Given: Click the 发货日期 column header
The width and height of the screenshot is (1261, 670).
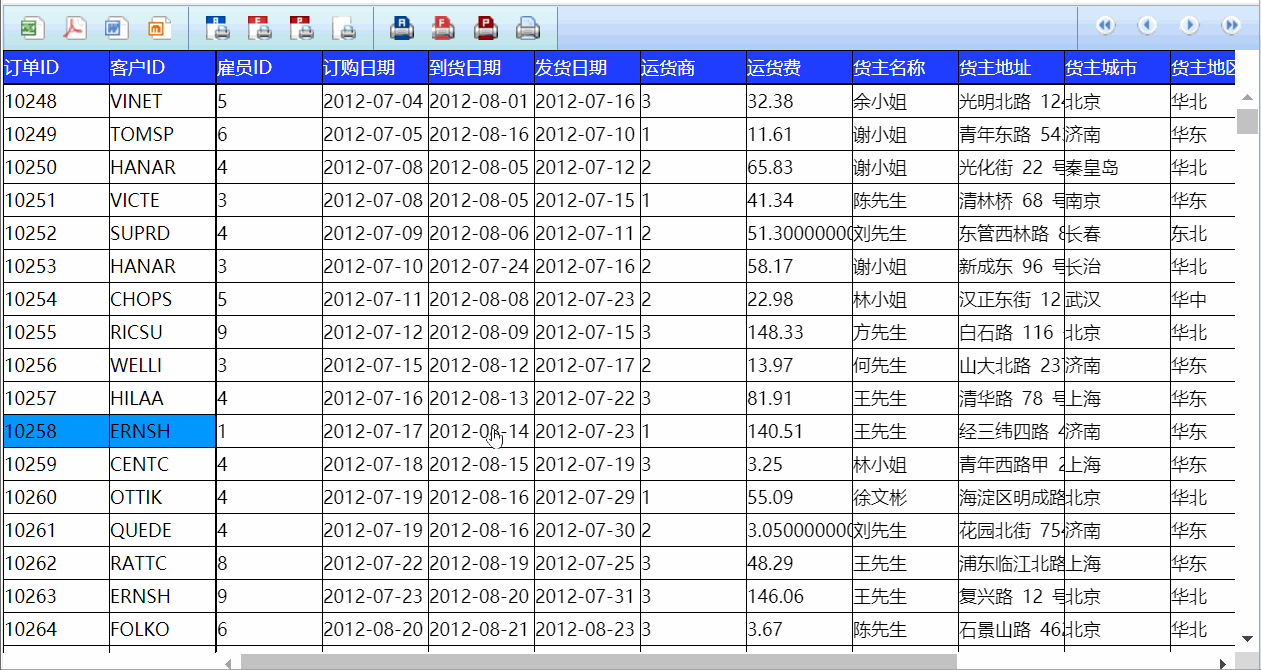Looking at the screenshot, I should (587, 68).
